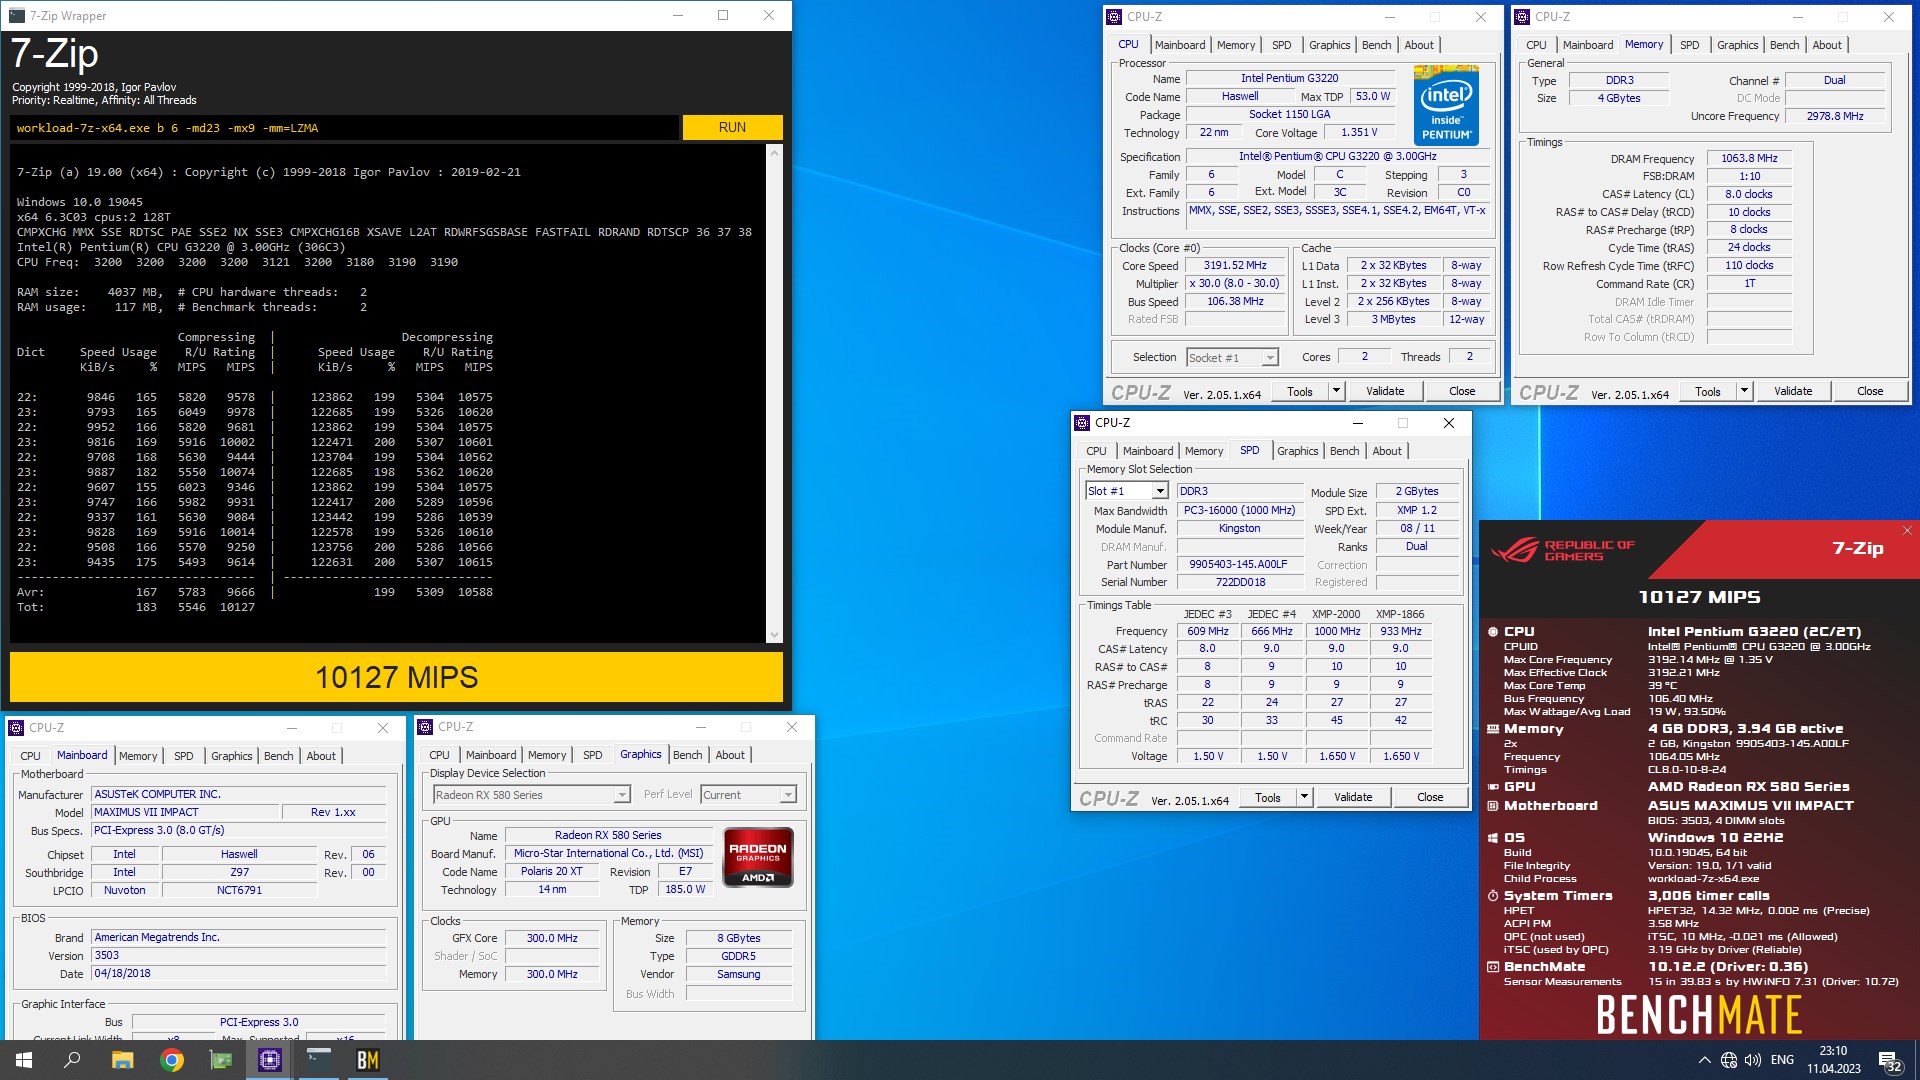Switch to Mainboard tab in CPU window
The width and height of the screenshot is (1920, 1080).
click(1180, 45)
